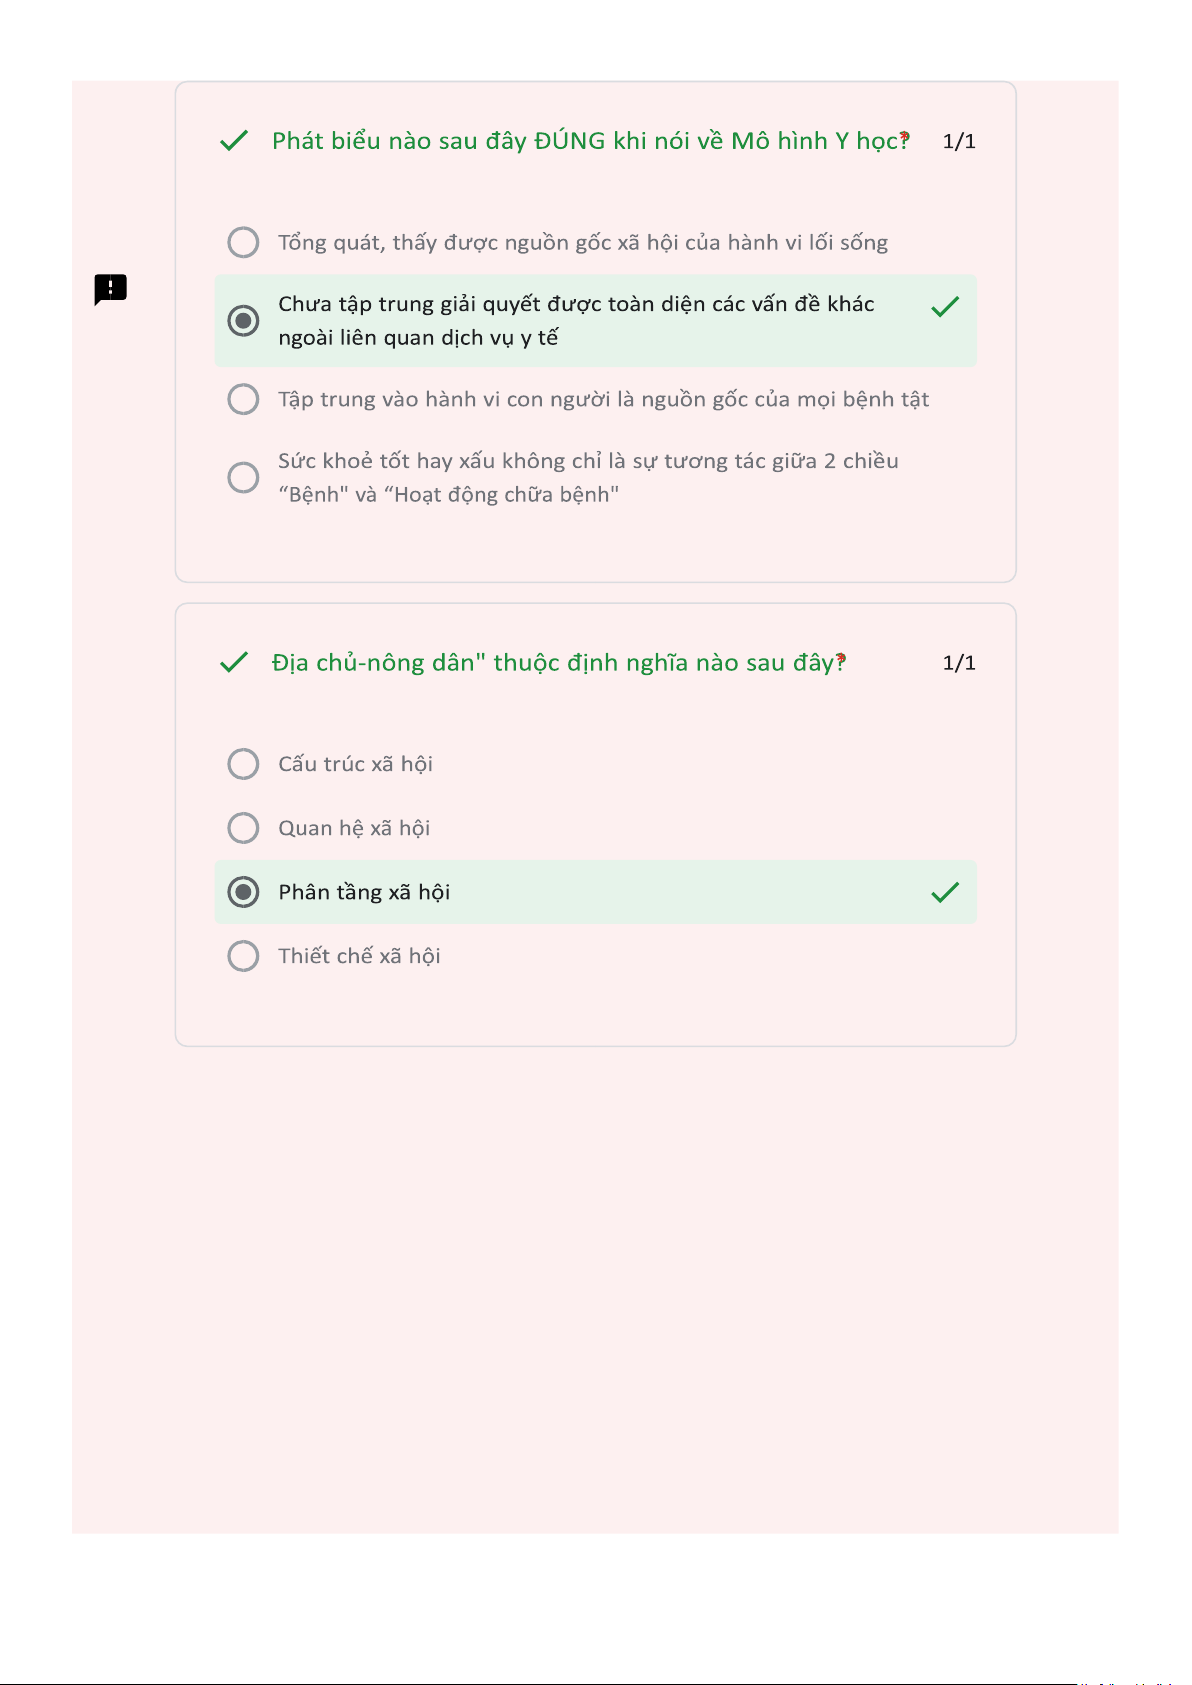Click the 'Quan hệ xã hội' answer text
Viewport: 1192px width, 1685px height.
[x=354, y=828]
